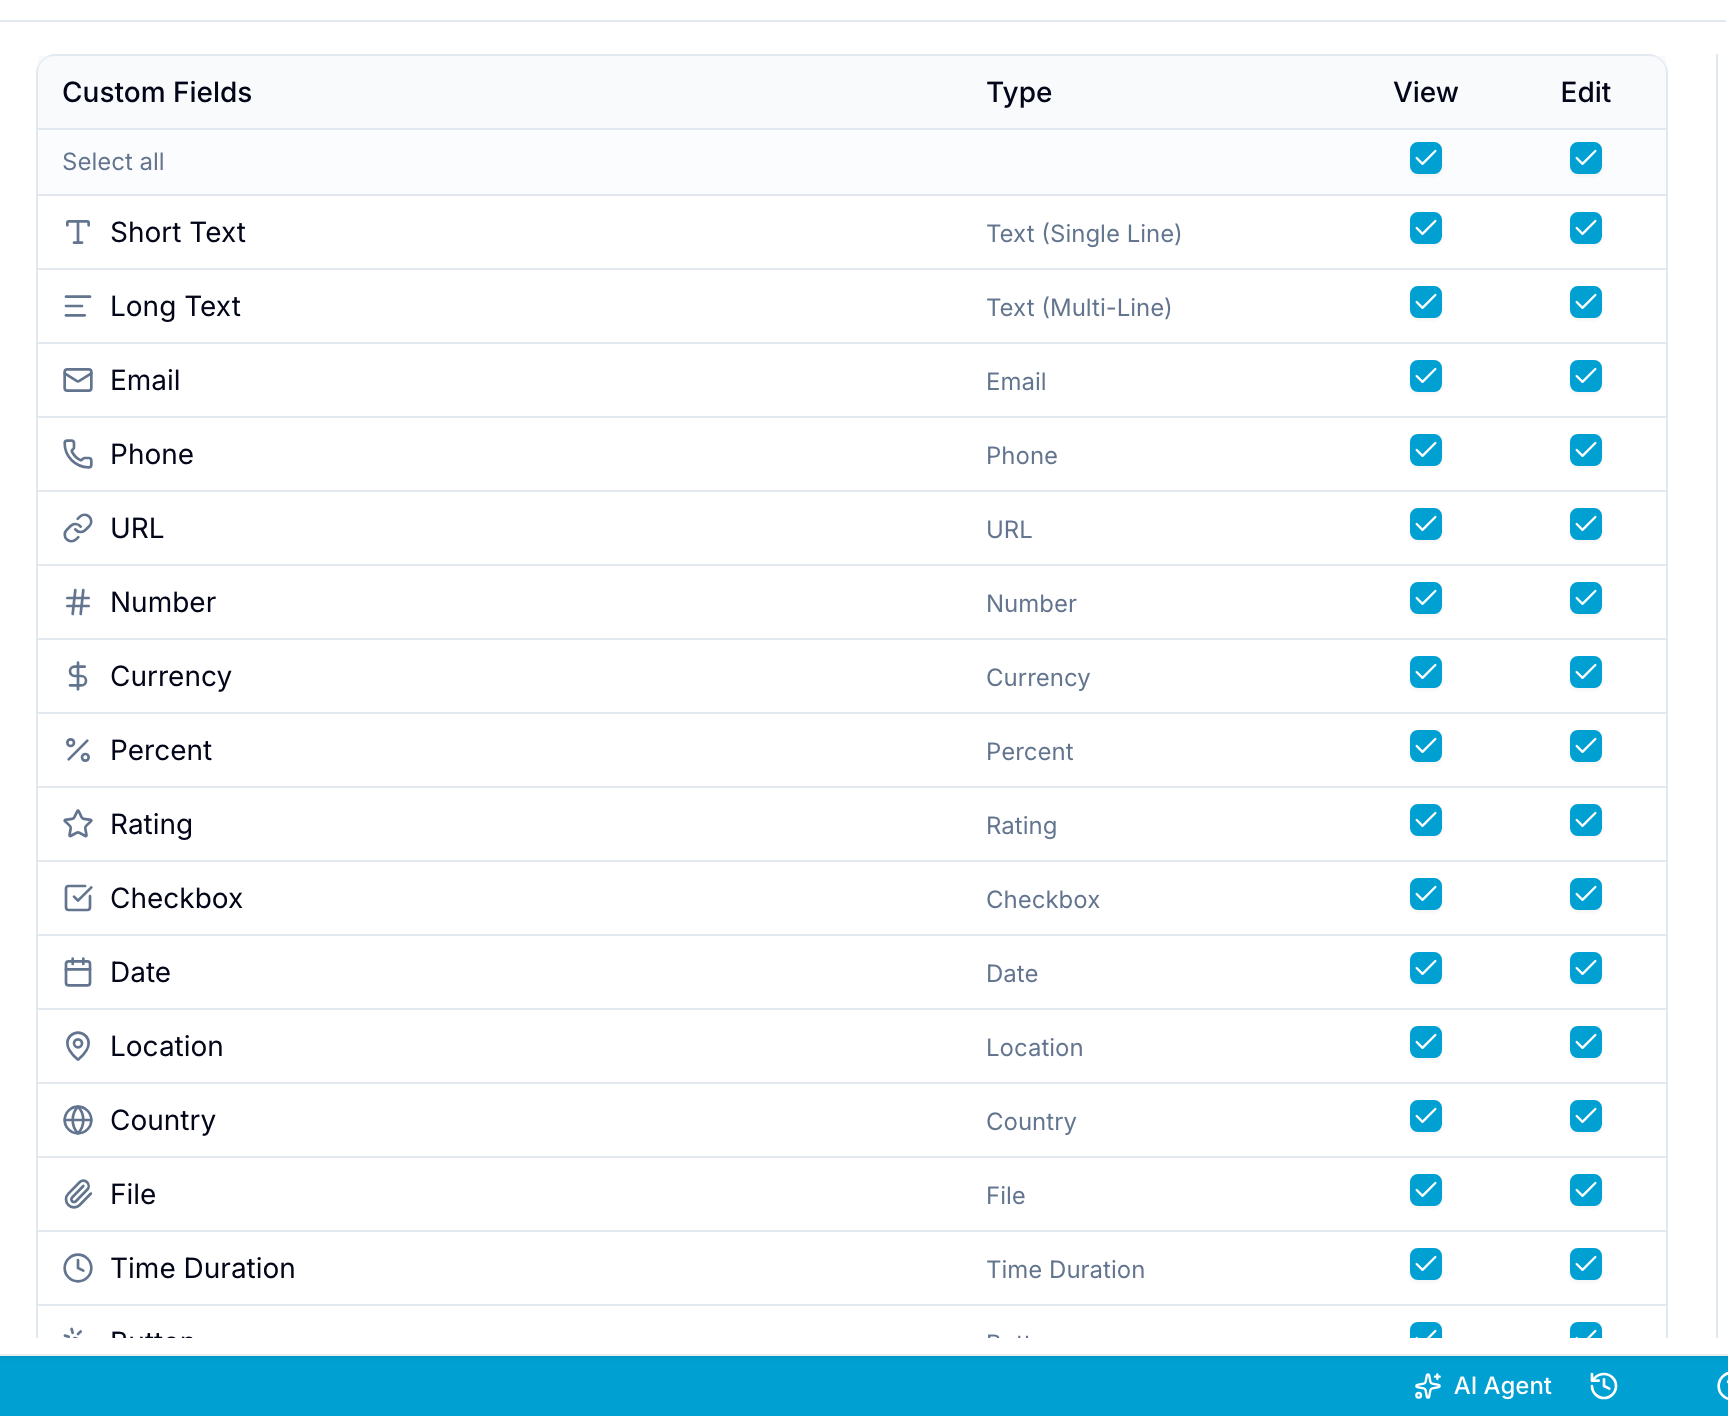
Task: Disable View for Currency field
Action: pyautogui.click(x=1426, y=672)
